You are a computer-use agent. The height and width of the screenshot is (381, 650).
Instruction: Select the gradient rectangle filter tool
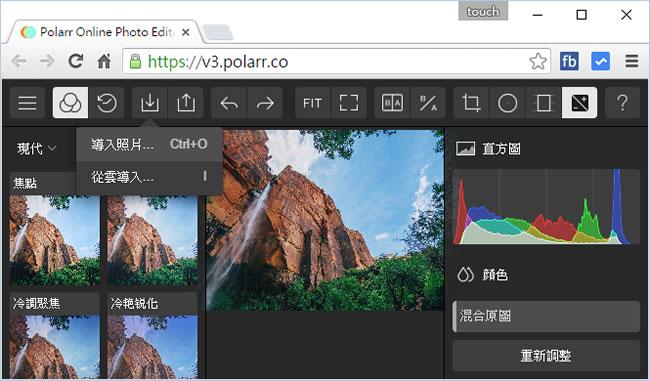(x=543, y=103)
